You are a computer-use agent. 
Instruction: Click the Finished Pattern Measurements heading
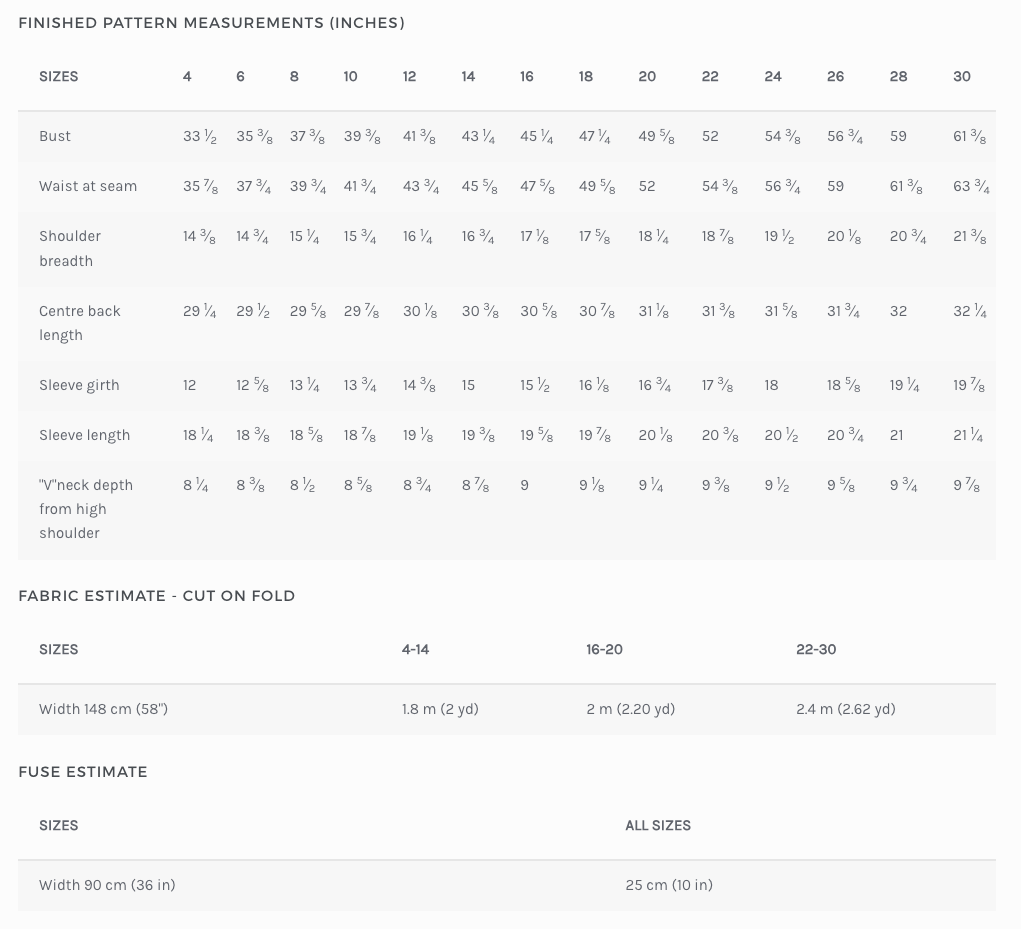pos(211,23)
